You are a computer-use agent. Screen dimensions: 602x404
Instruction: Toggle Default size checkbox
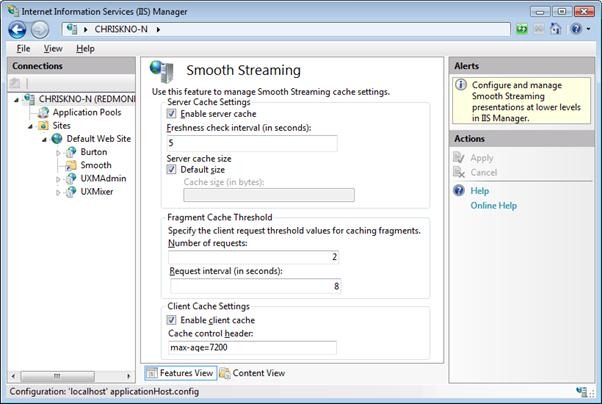(x=171, y=169)
